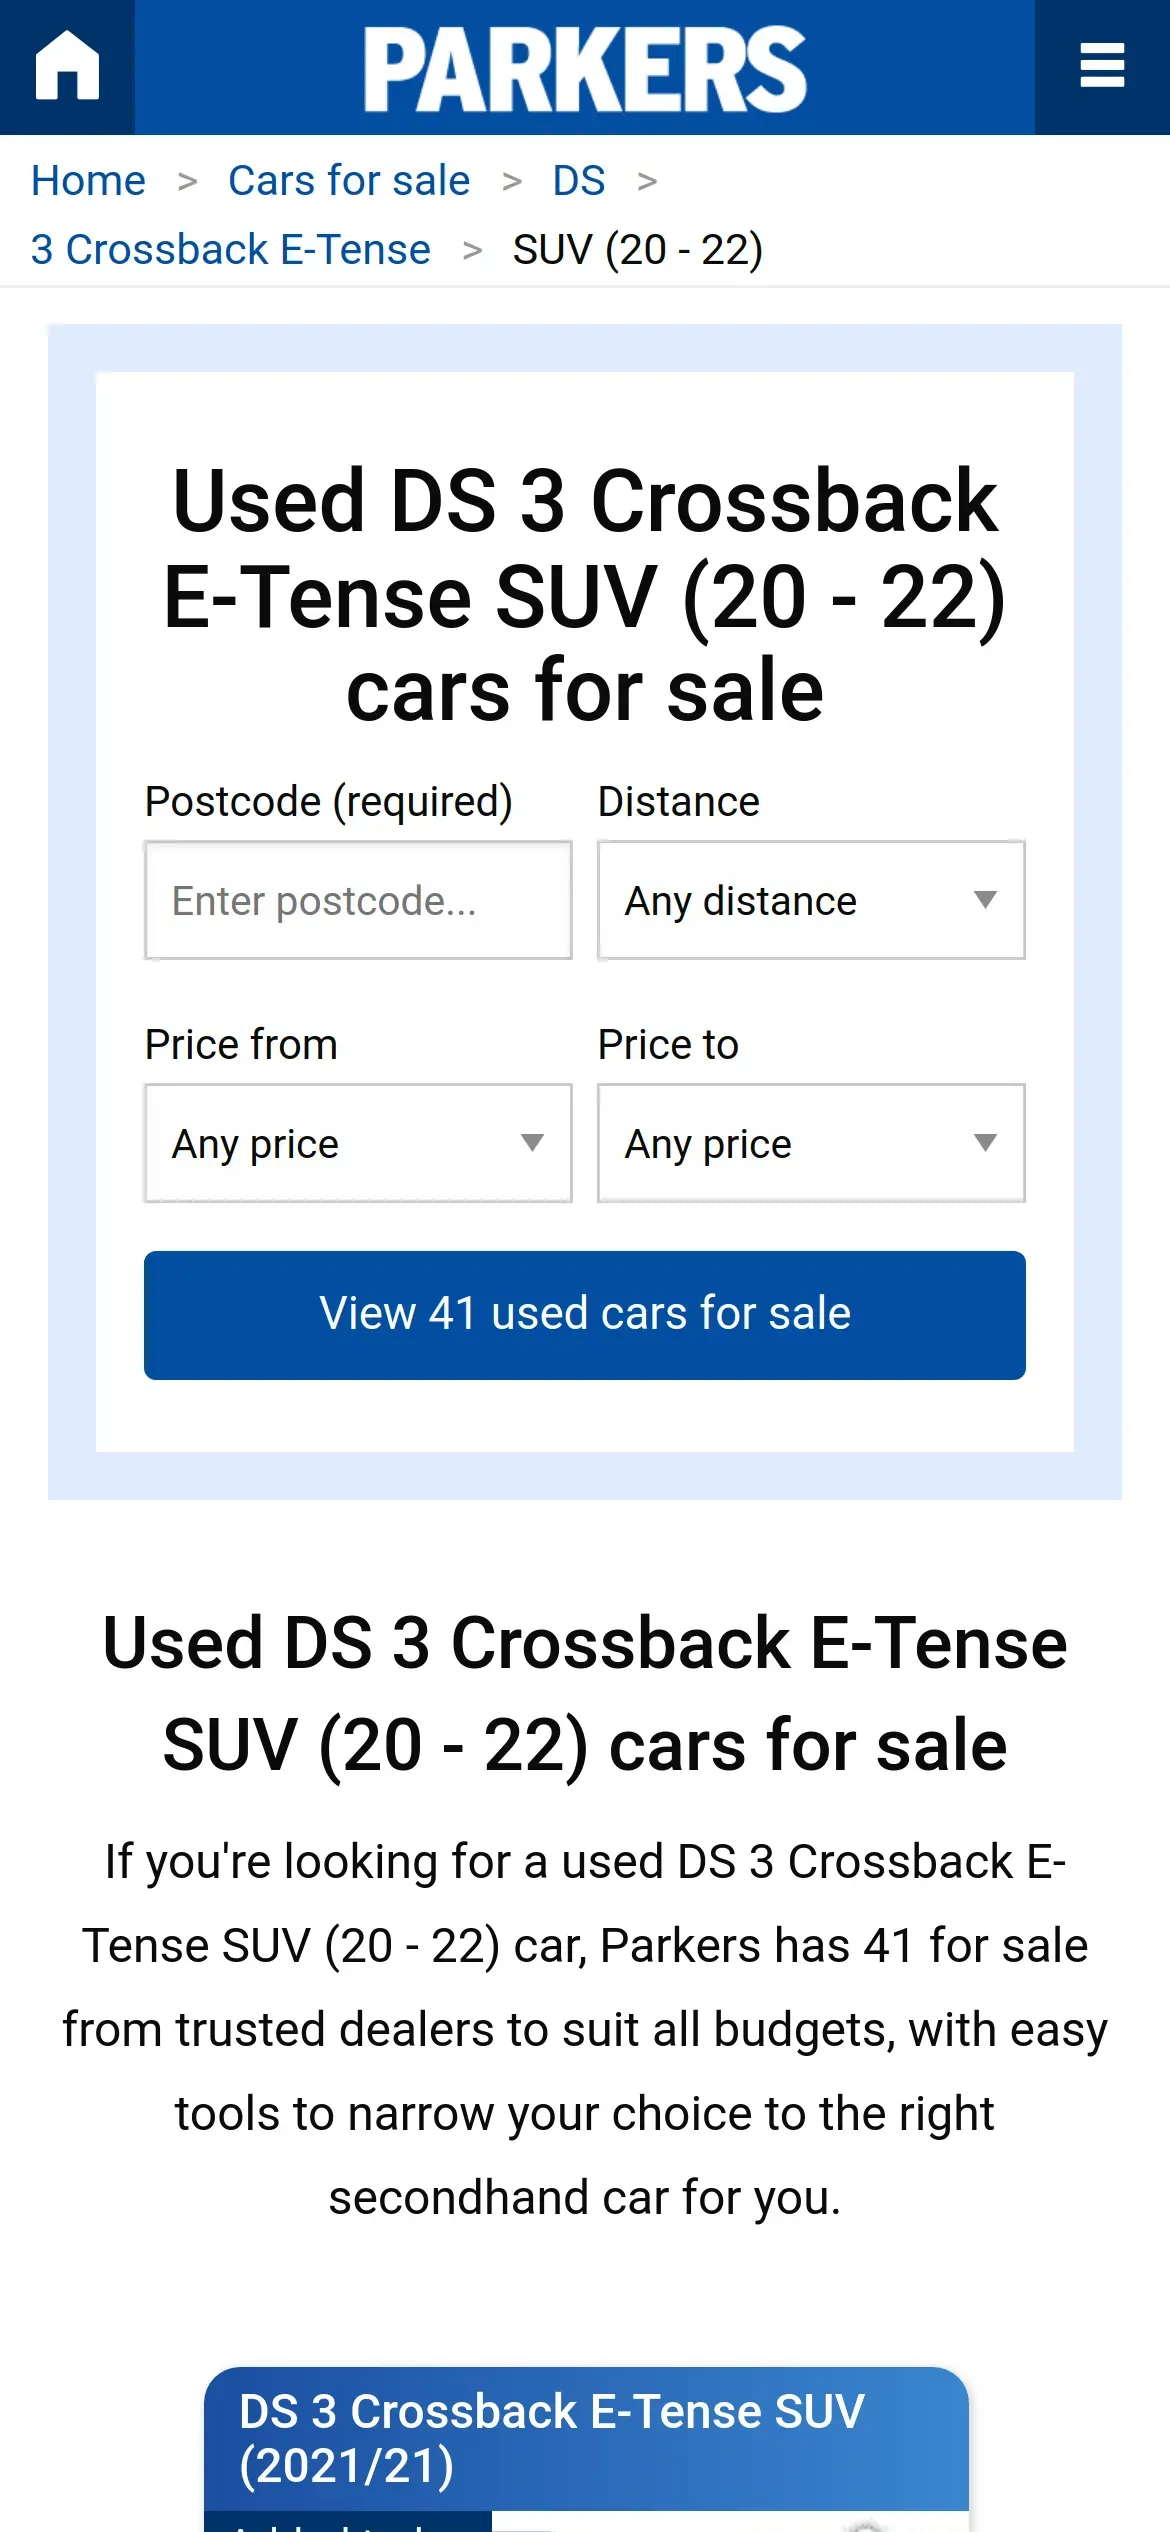Select the DS breadcrumb link
Image resolution: width=1170 pixels, height=2532 pixels.
coord(579,181)
